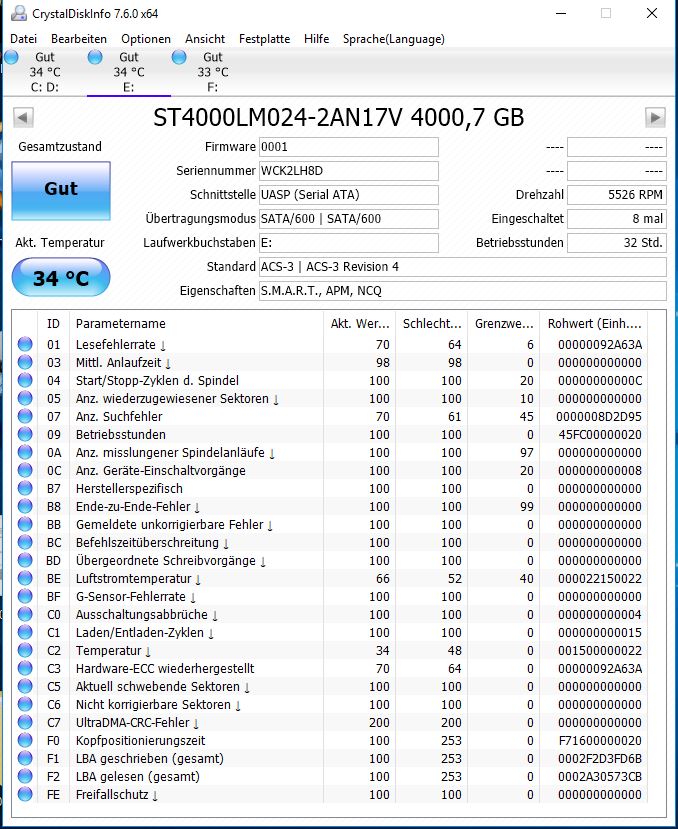Click status icon of Luftstromtemperatur row

25,578
